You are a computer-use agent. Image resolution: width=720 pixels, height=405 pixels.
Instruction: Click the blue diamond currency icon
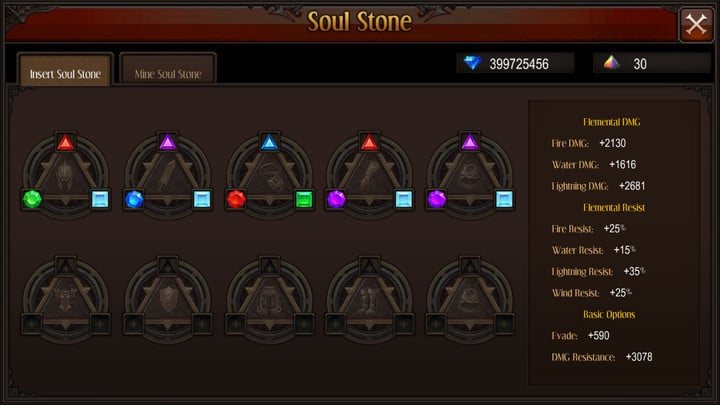(472, 63)
